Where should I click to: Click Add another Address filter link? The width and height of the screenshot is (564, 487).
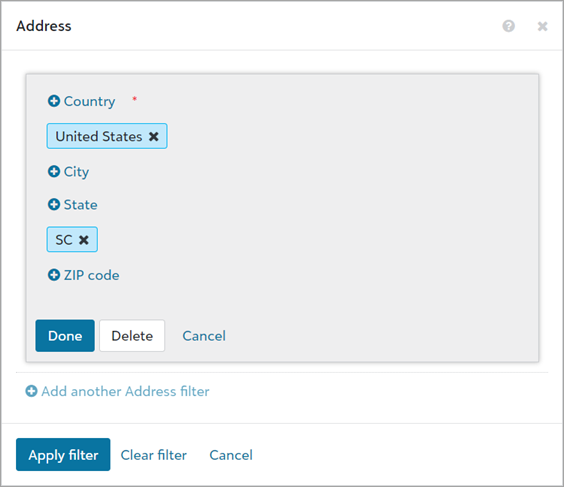point(125,391)
